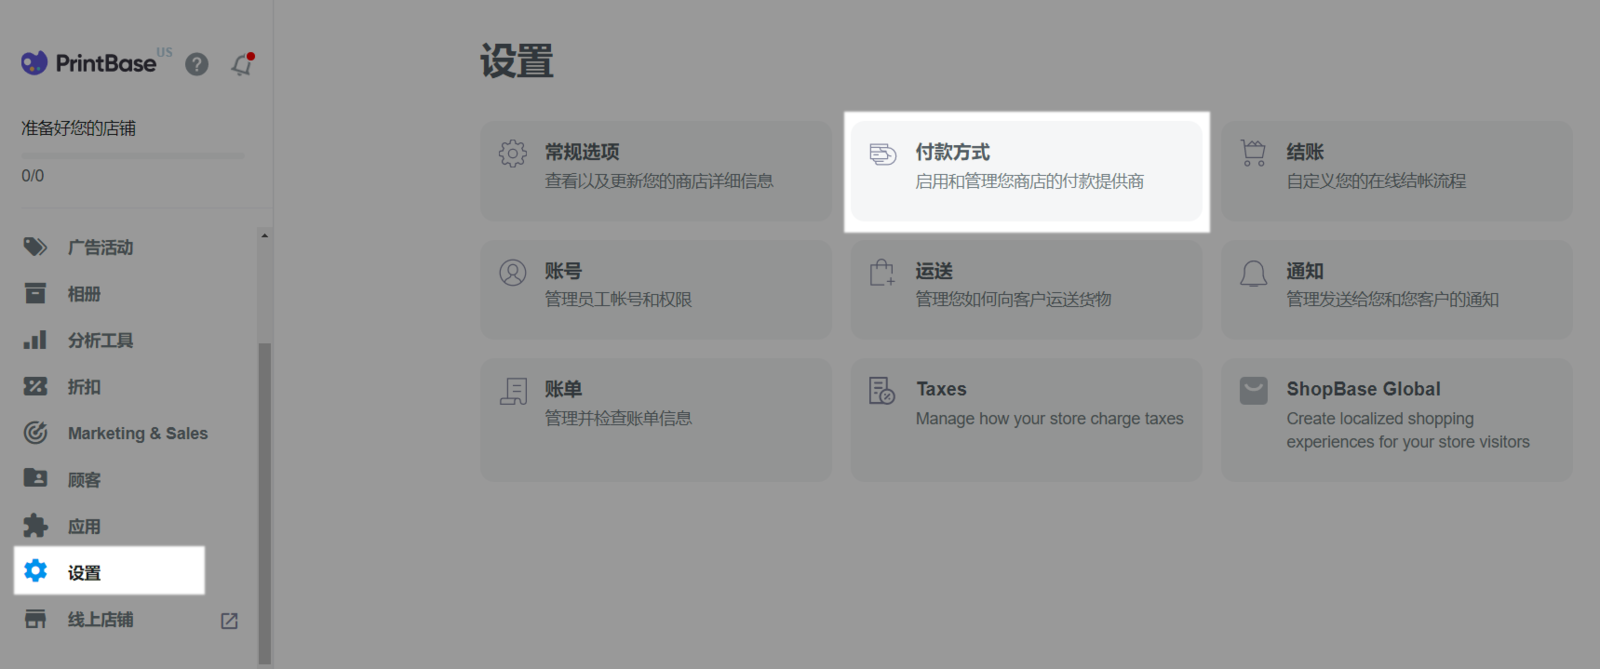The width and height of the screenshot is (1600, 669).
Task: Click the 结账 shopping cart icon
Action: (1253, 153)
